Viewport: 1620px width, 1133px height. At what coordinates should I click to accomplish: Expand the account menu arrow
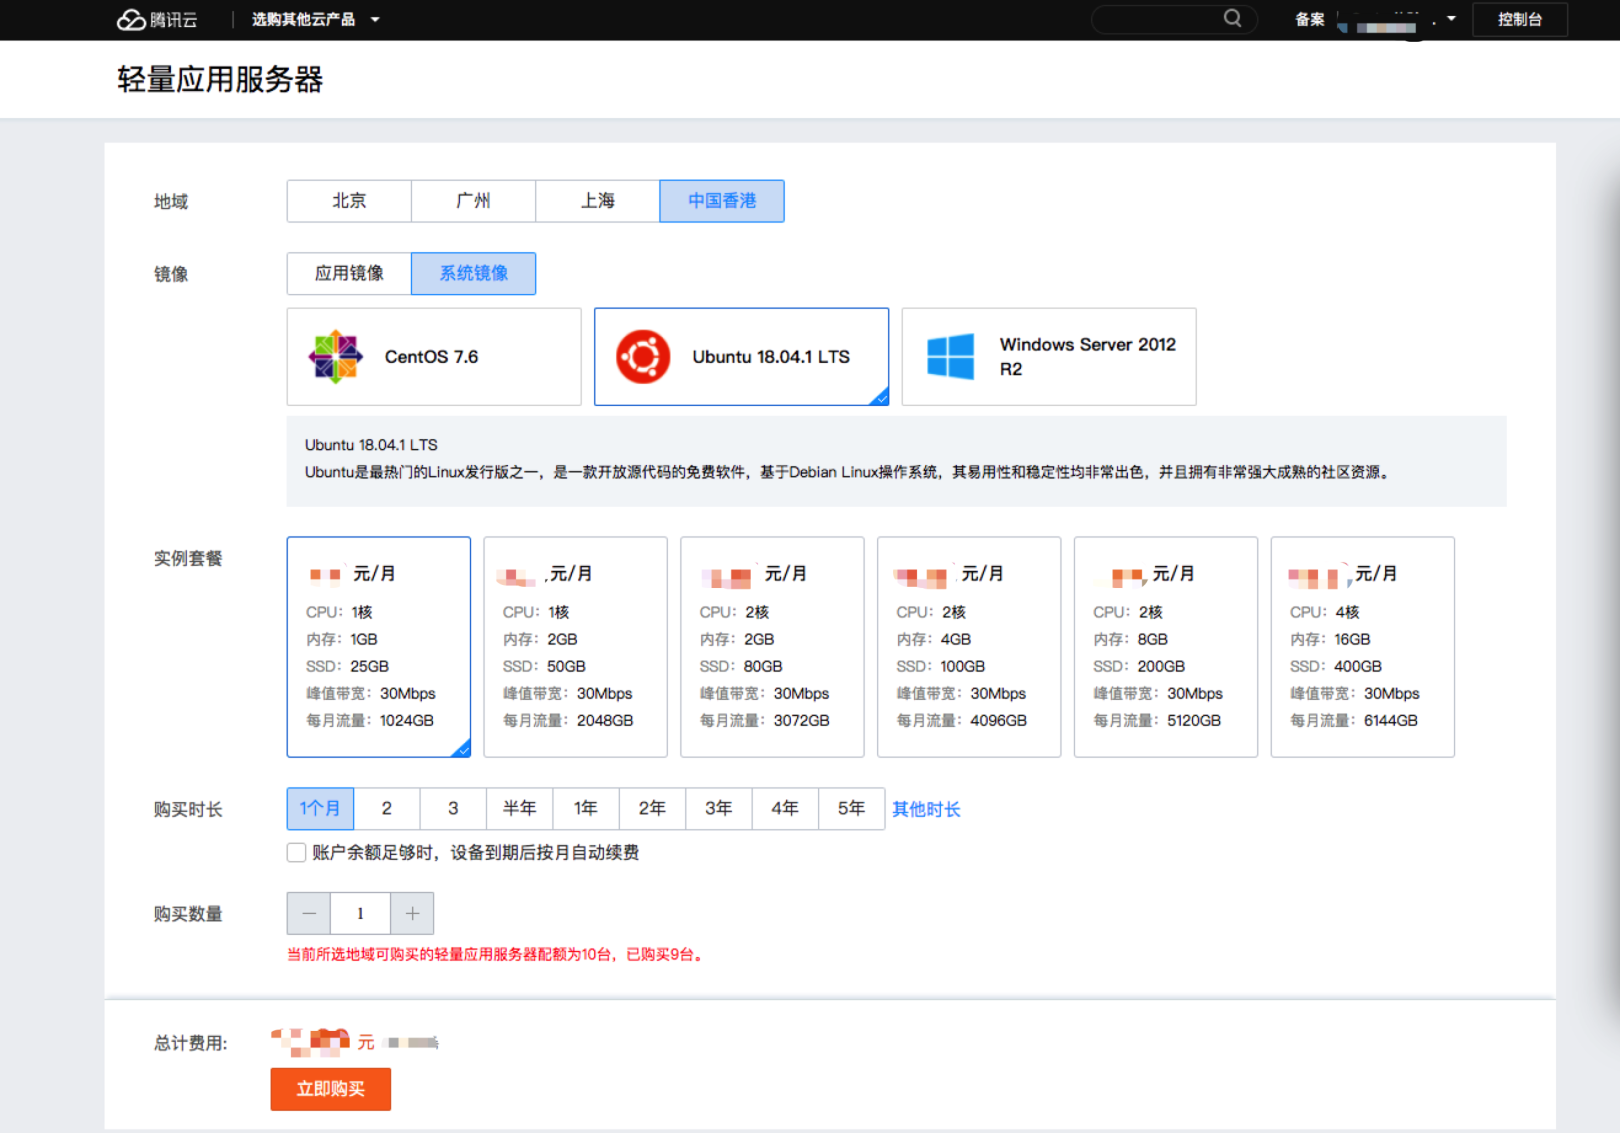[1451, 19]
